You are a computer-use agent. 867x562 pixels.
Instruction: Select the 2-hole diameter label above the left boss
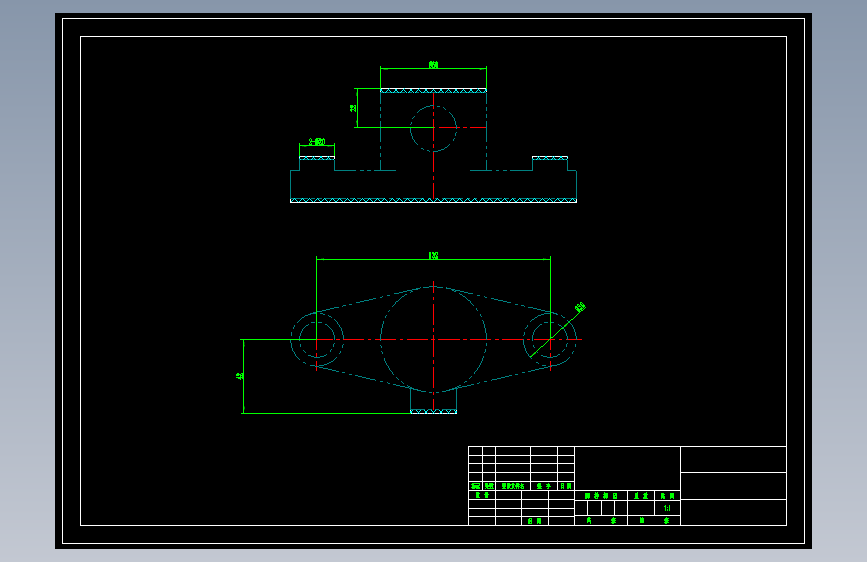317,142
